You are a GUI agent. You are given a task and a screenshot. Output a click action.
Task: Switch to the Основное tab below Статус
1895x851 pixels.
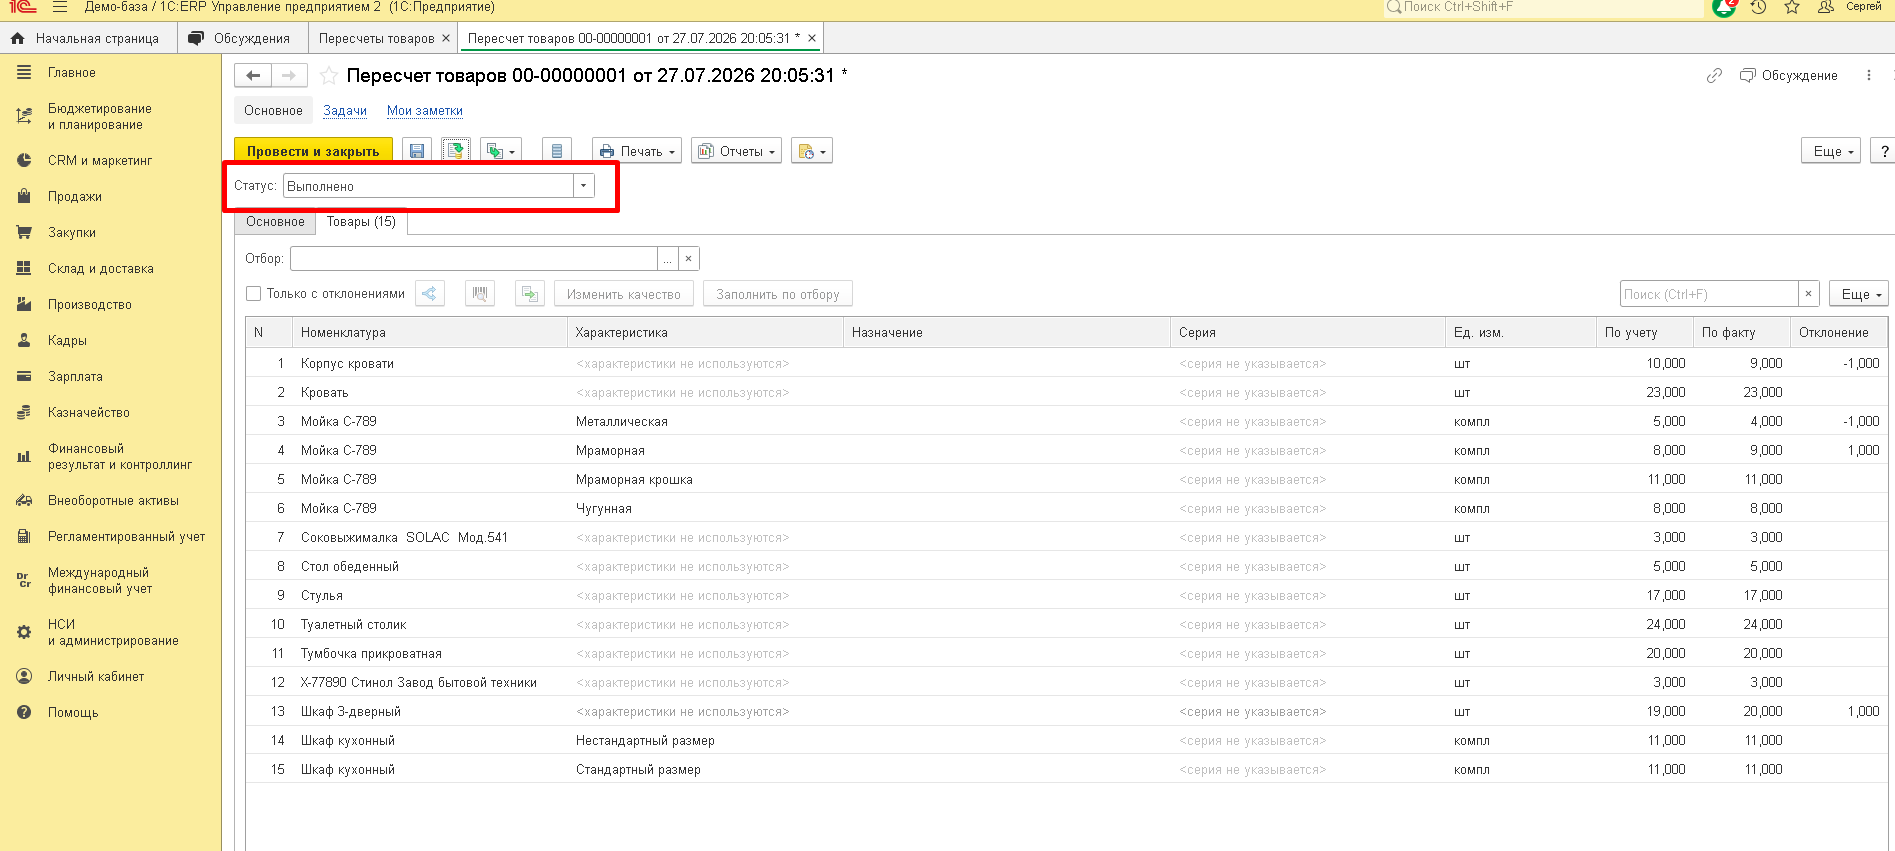276,222
